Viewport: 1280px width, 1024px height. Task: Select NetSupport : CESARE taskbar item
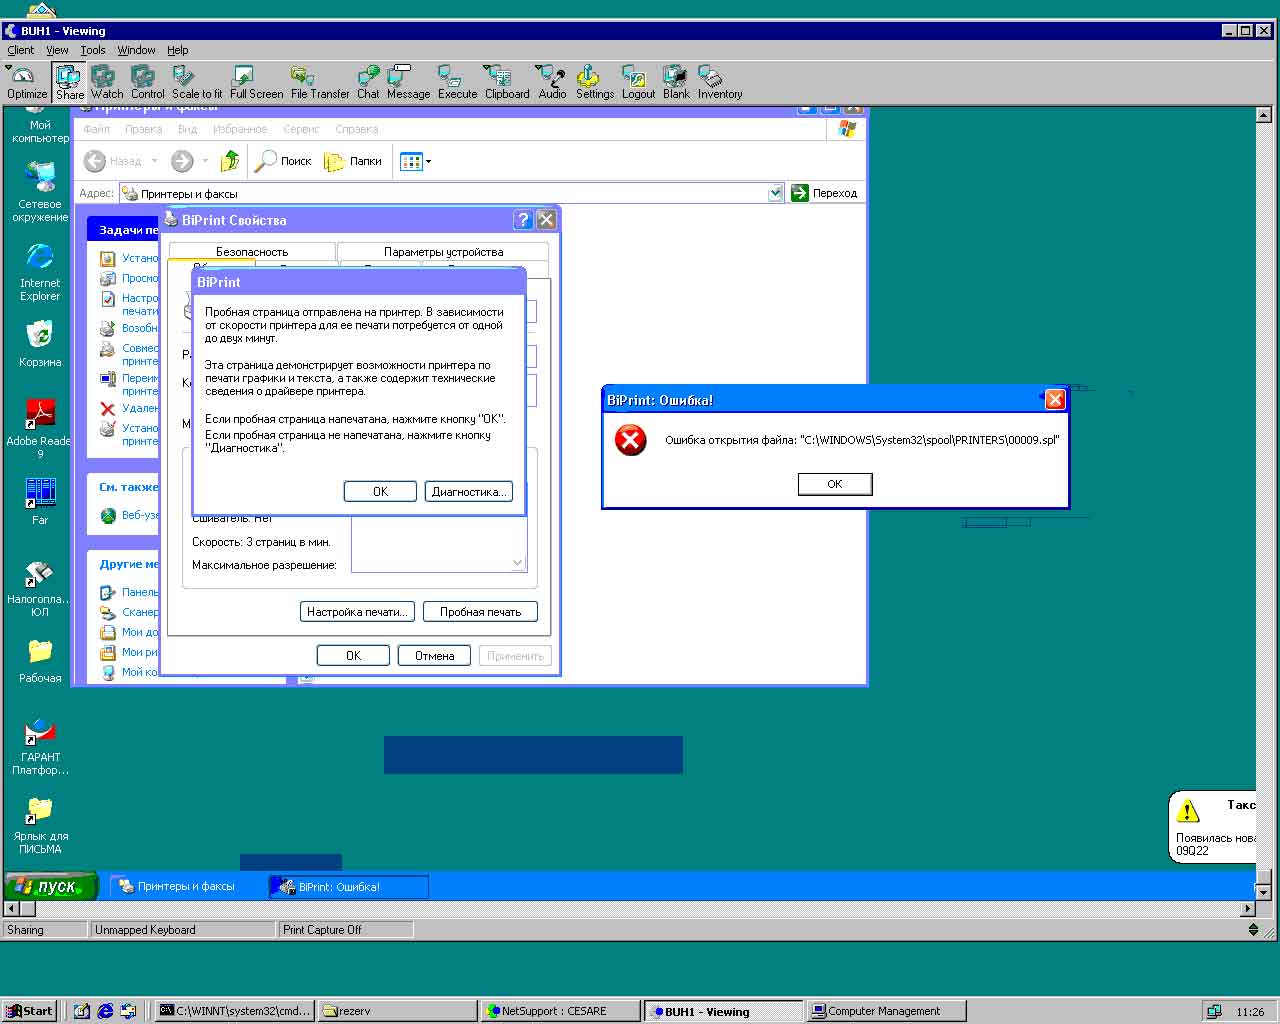tap(560, 1011)
